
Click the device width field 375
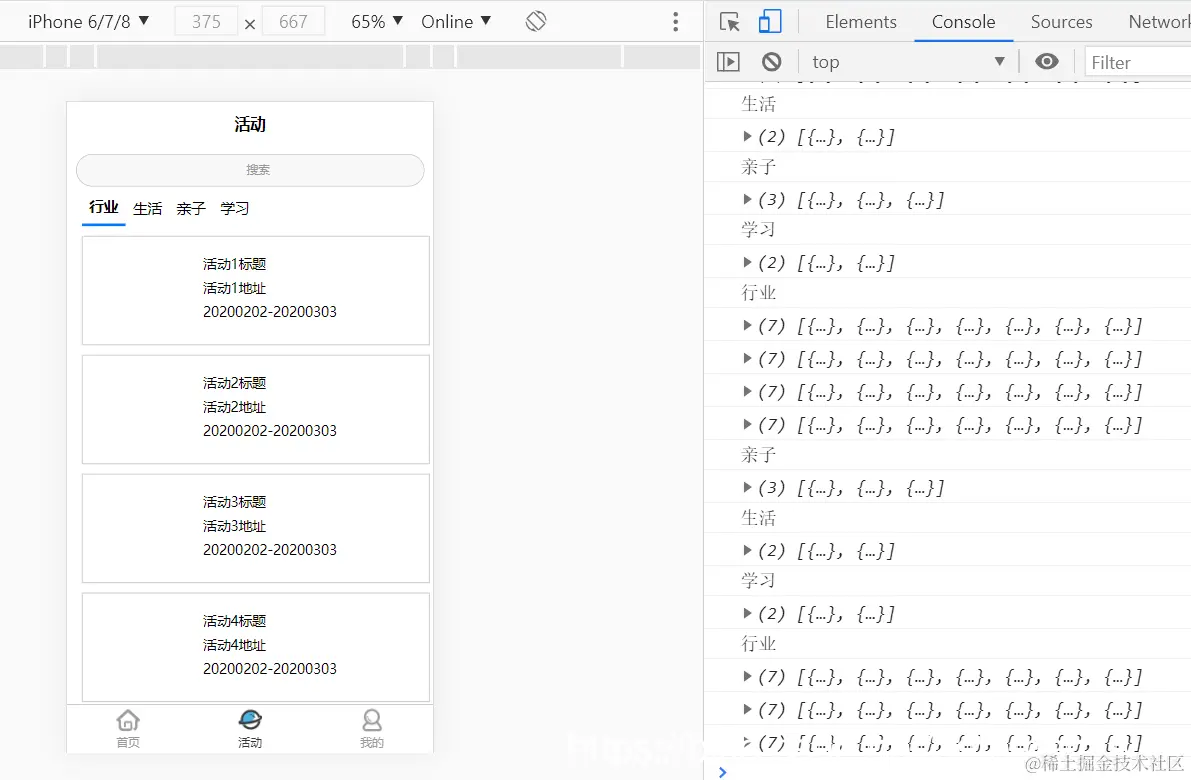(206, 21)
